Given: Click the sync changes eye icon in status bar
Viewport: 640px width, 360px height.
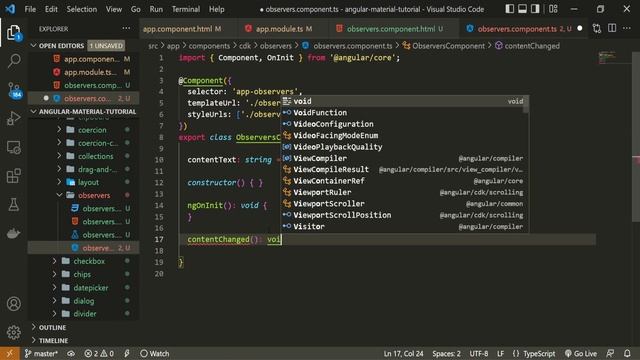Looking at the screenshot, I should click(x=71, y=353).
